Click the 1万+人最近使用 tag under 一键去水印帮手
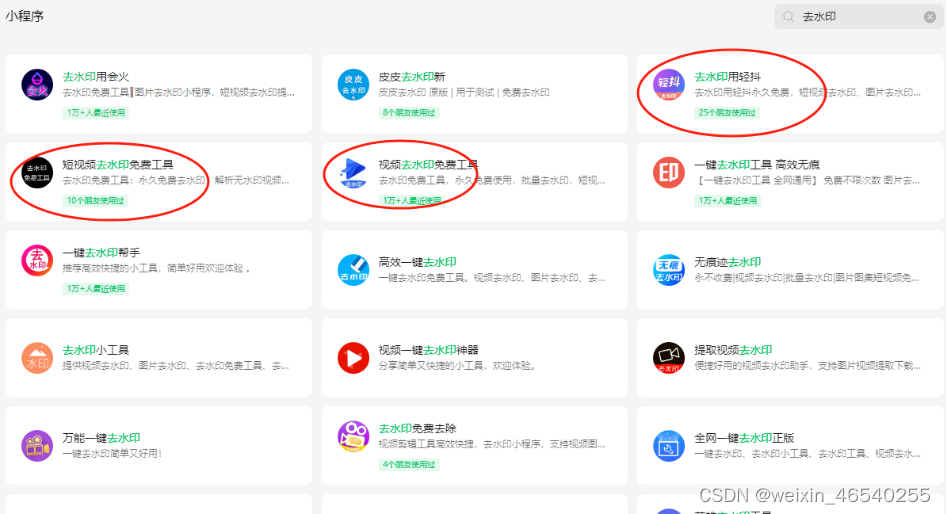The image size is (946, 514). pyautogui.click(x=96, y=289)
